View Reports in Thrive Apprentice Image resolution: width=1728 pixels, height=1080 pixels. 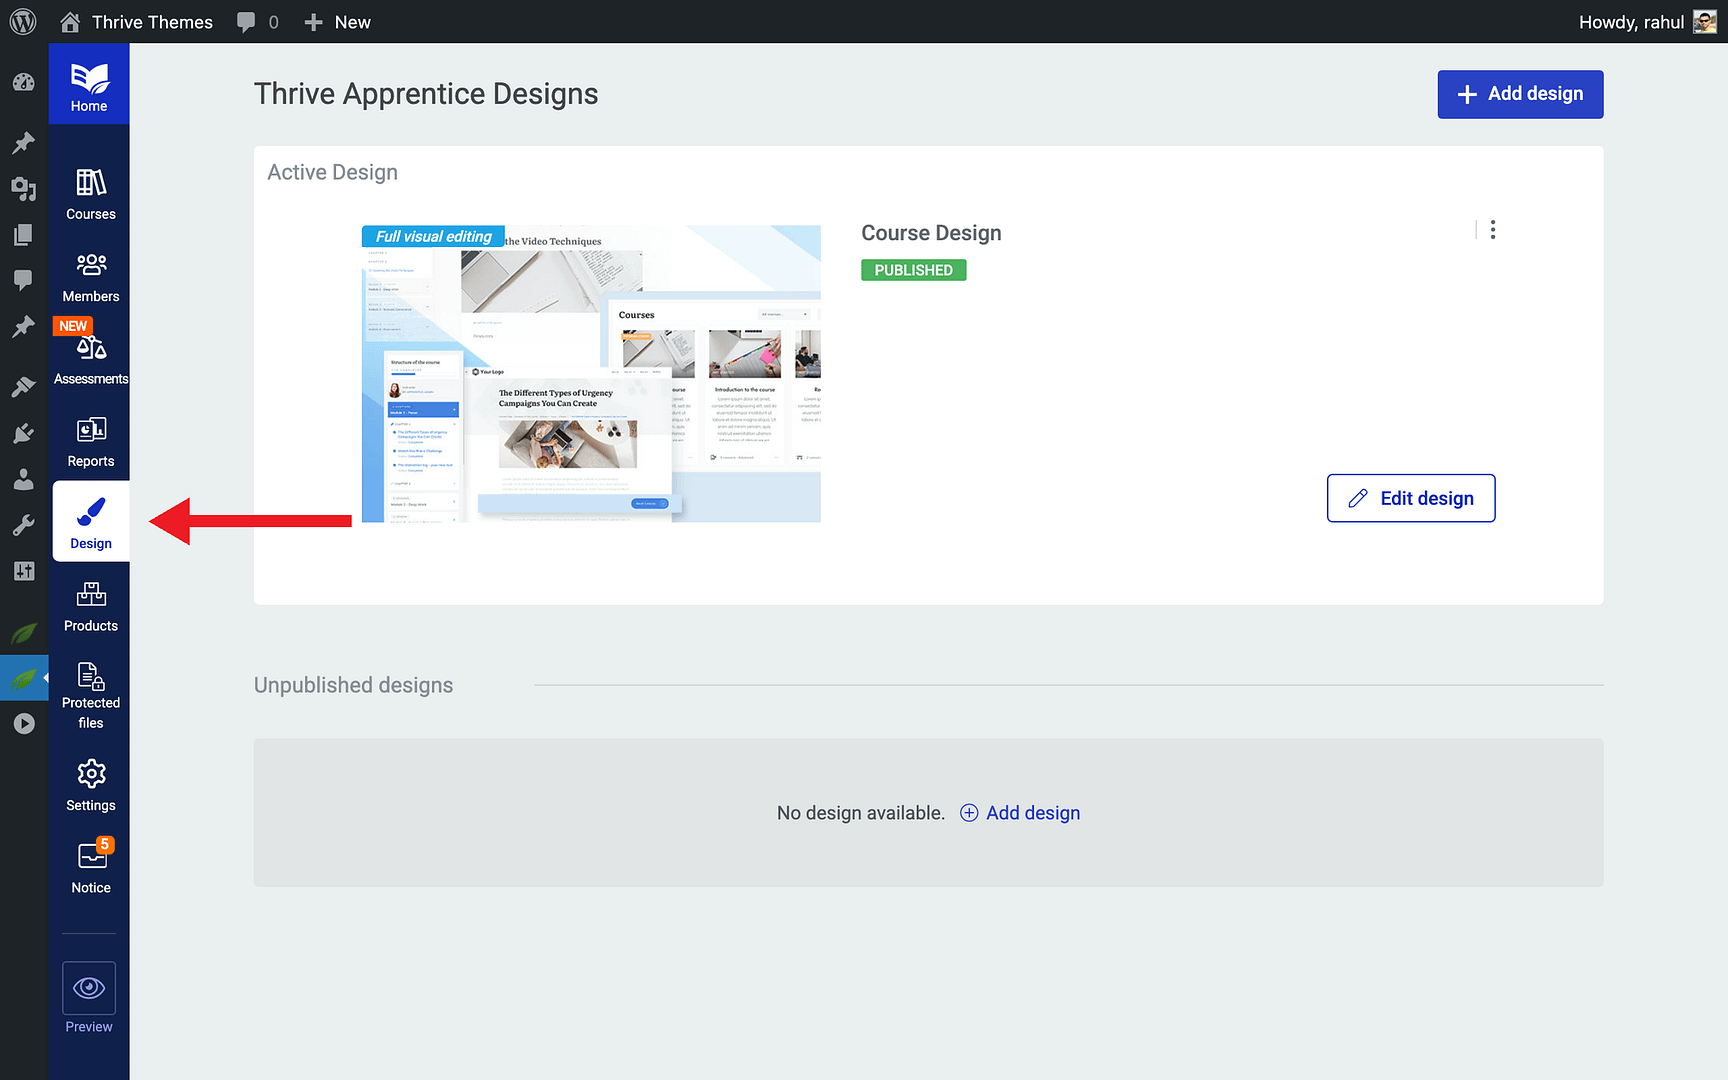point(90,440)
